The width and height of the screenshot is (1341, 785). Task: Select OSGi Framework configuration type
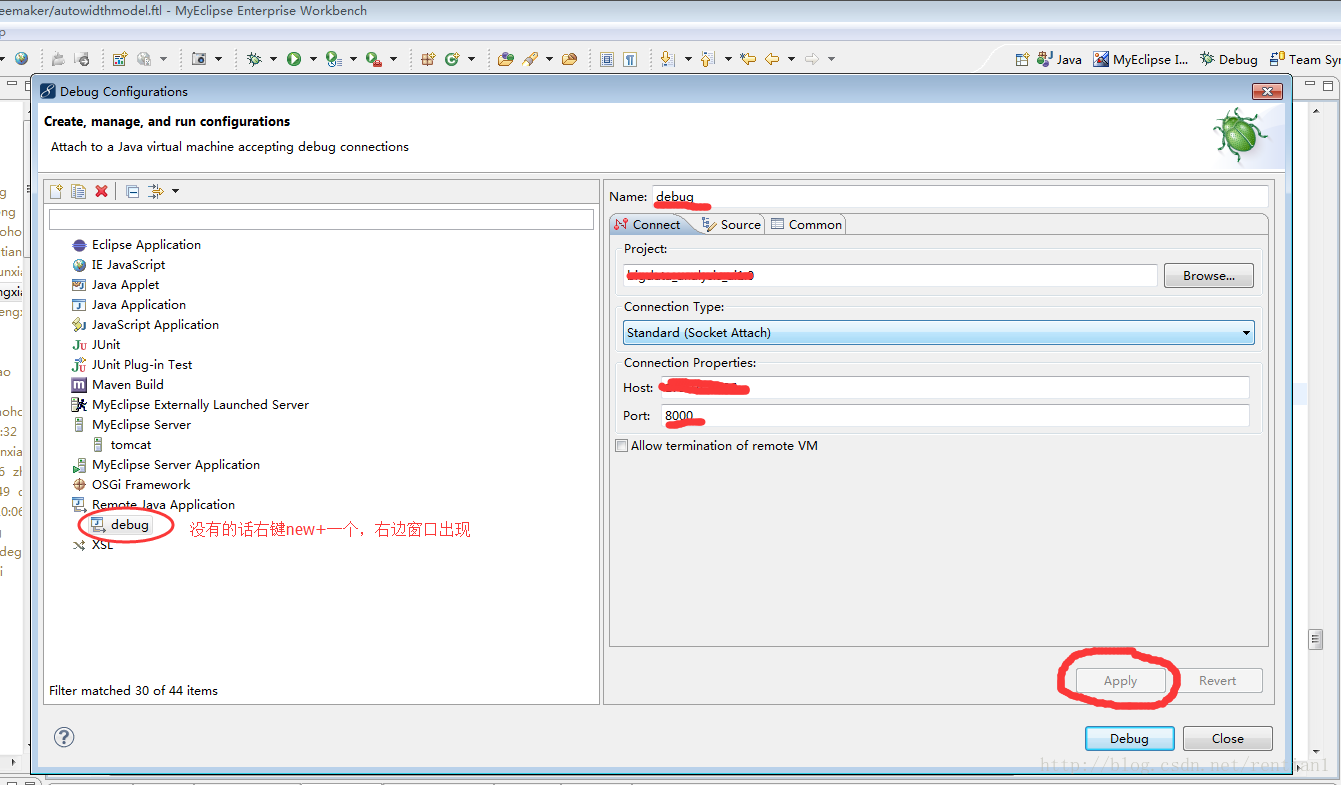pyautogui.click(x=131, y=485)
